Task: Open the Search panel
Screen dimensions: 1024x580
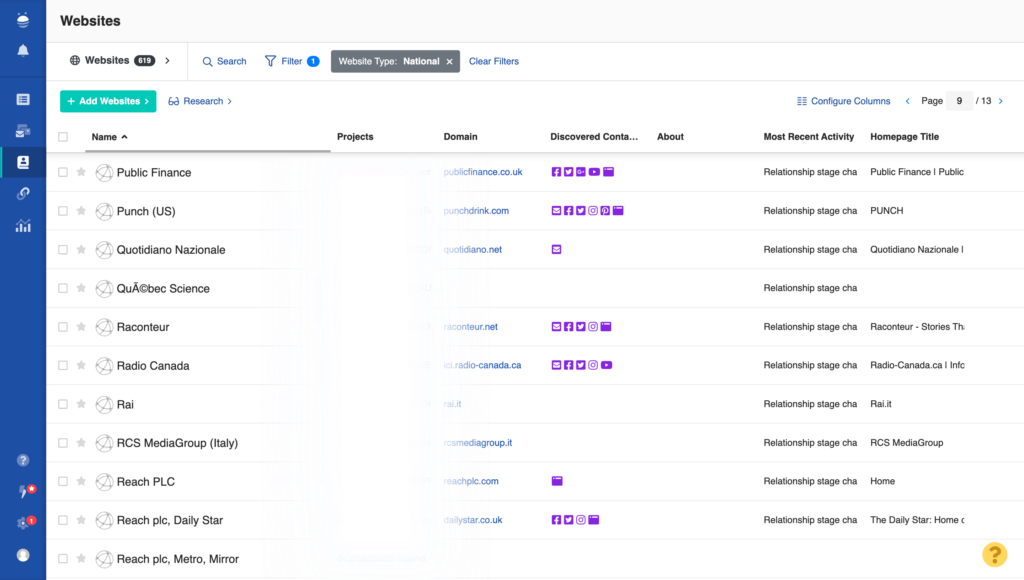Action: [224, 61]
